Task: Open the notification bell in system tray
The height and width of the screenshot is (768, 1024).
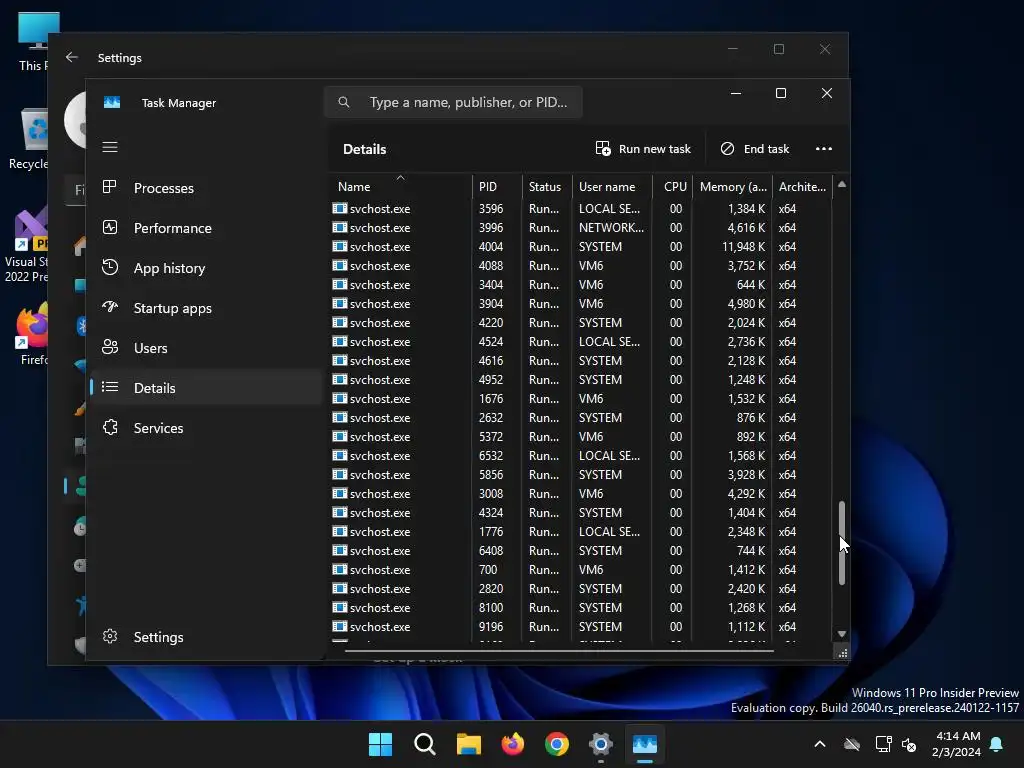Action: pyautogui.click(x=997, y=744)
